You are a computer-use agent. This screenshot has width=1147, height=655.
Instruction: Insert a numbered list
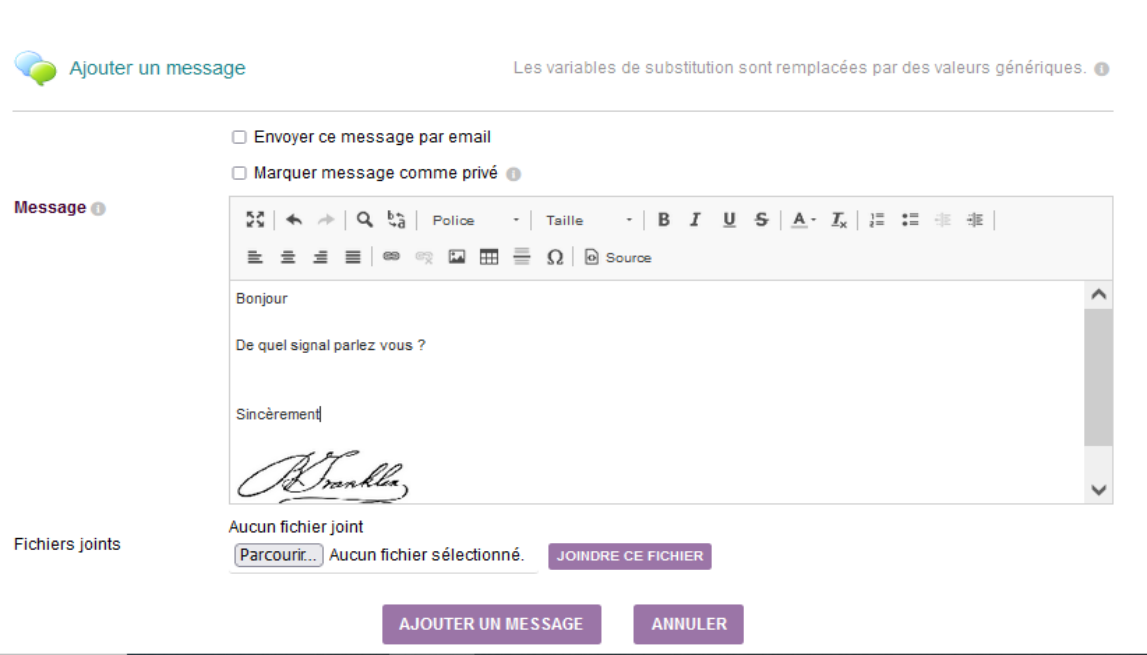876,220
